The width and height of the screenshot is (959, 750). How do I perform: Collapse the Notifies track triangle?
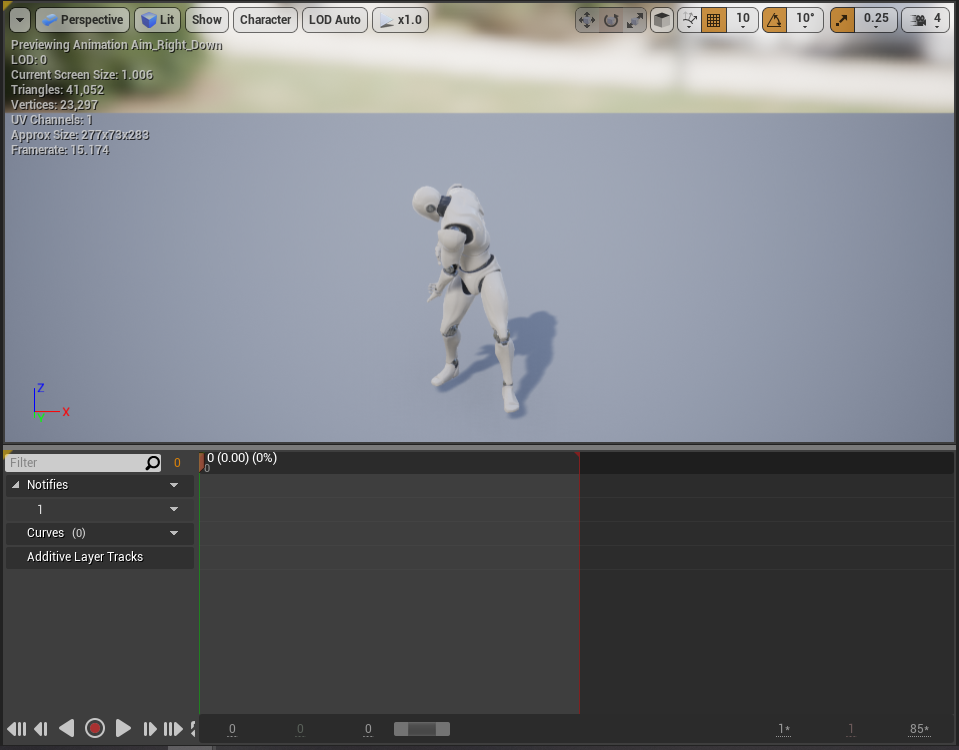(x=16, y=485)
